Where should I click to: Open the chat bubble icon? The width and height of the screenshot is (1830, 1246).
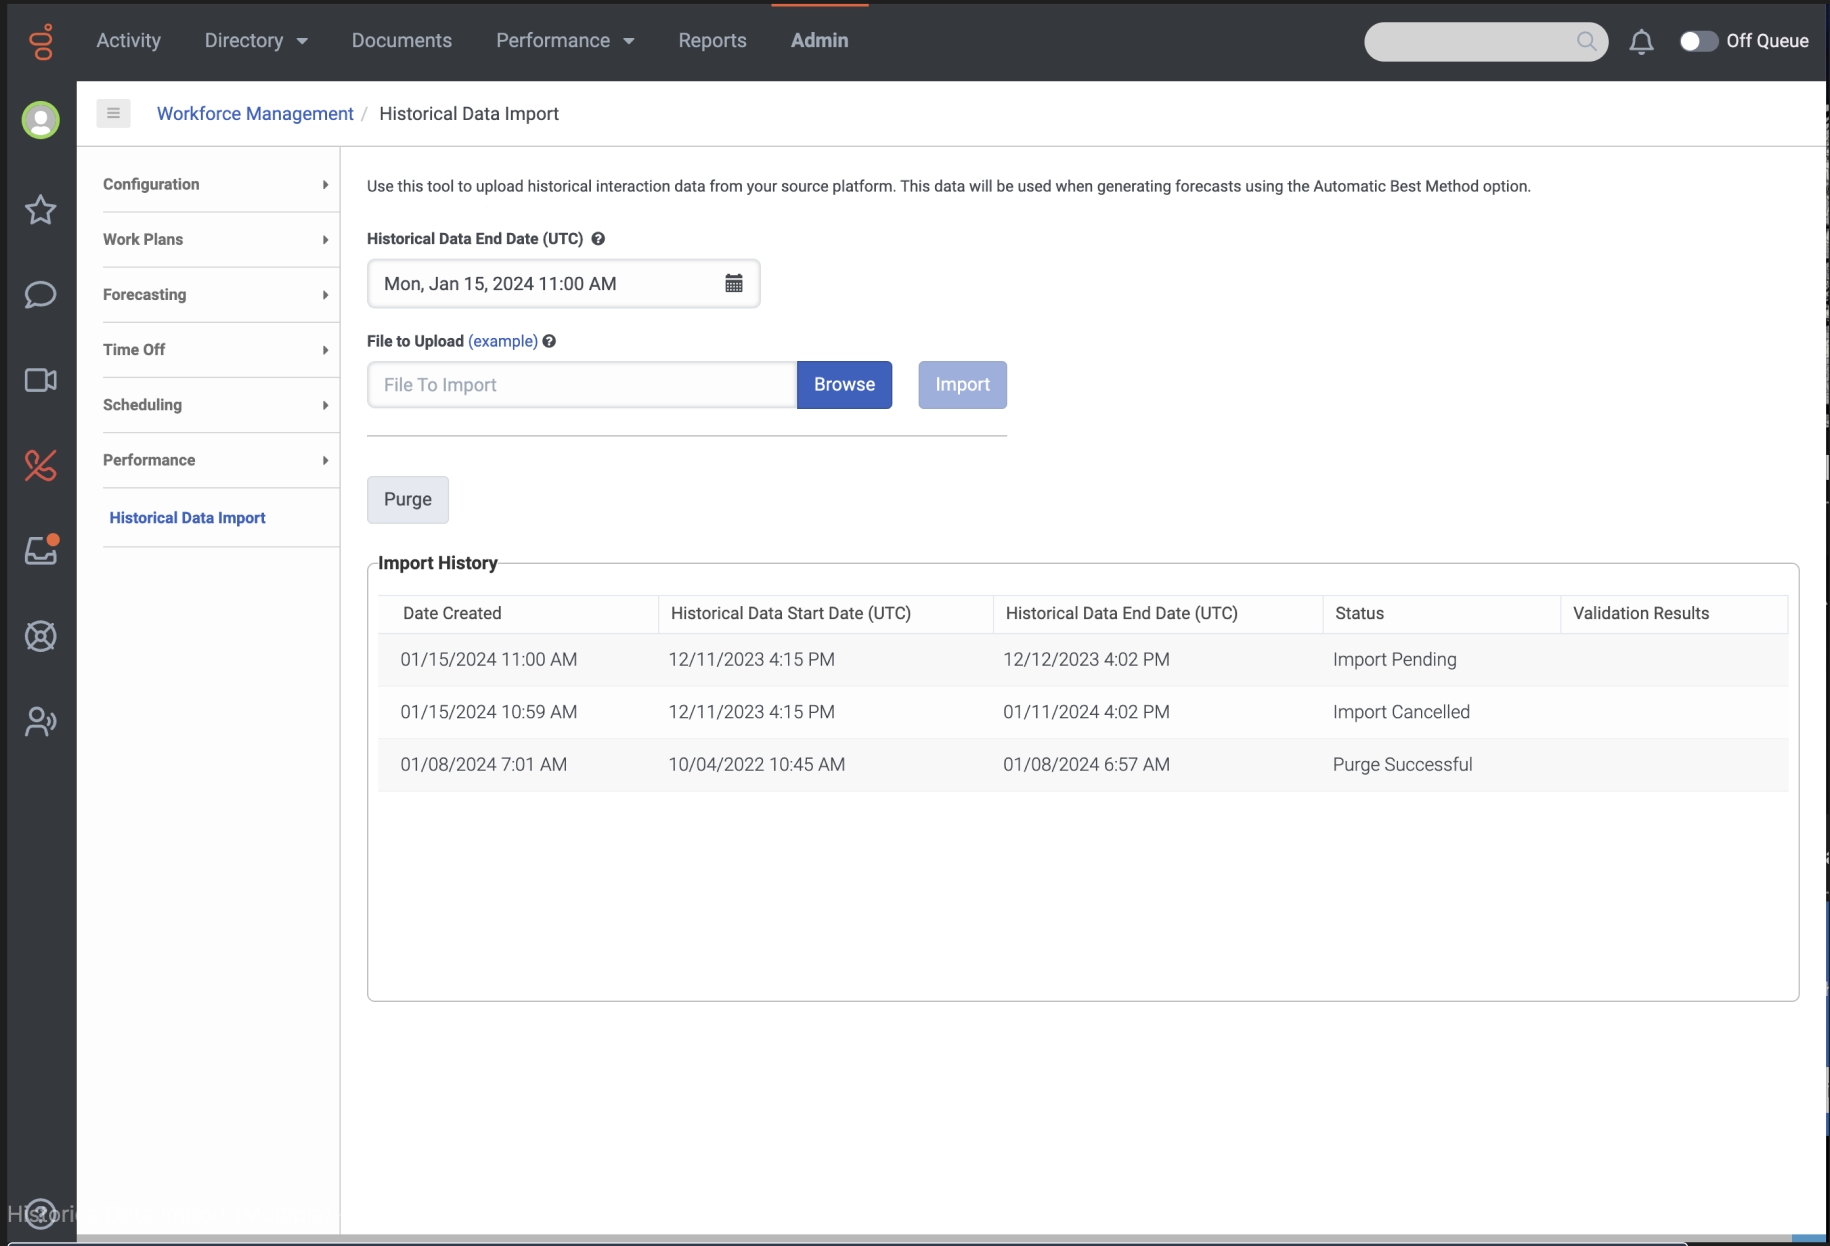click(41, 295)
